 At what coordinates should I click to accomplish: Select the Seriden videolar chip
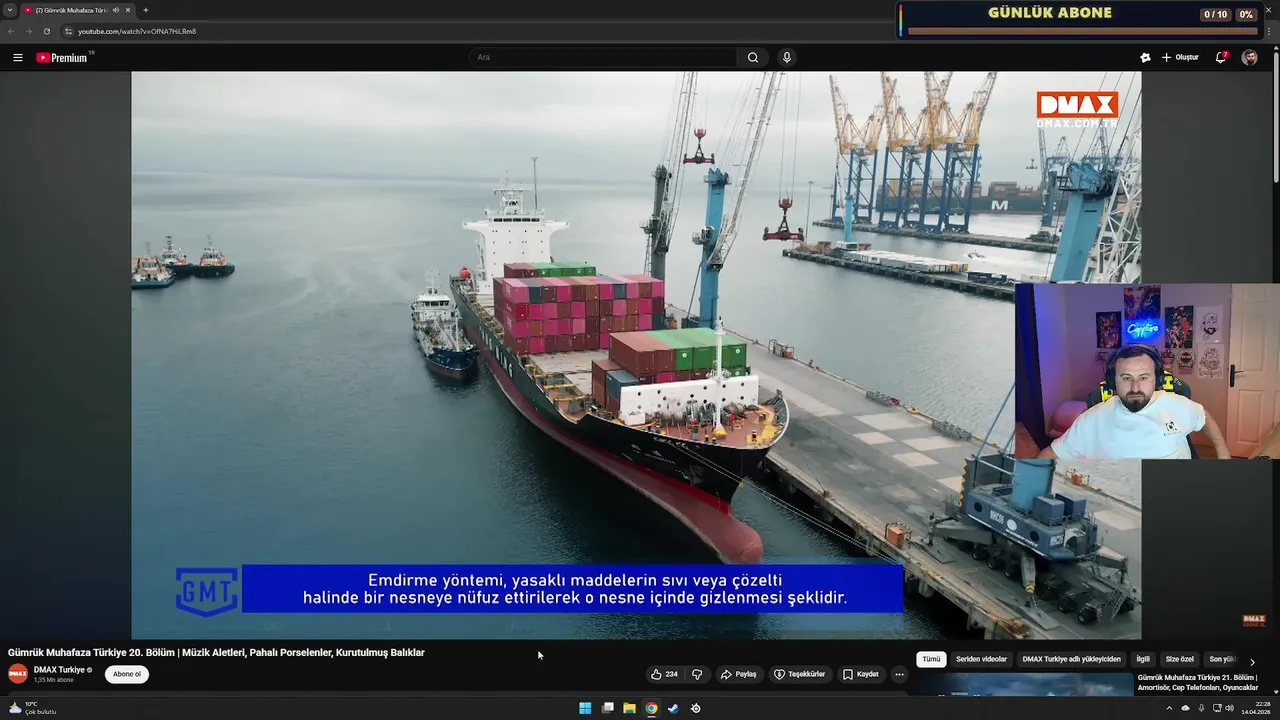pyautogui.click(x=981, y=660)
